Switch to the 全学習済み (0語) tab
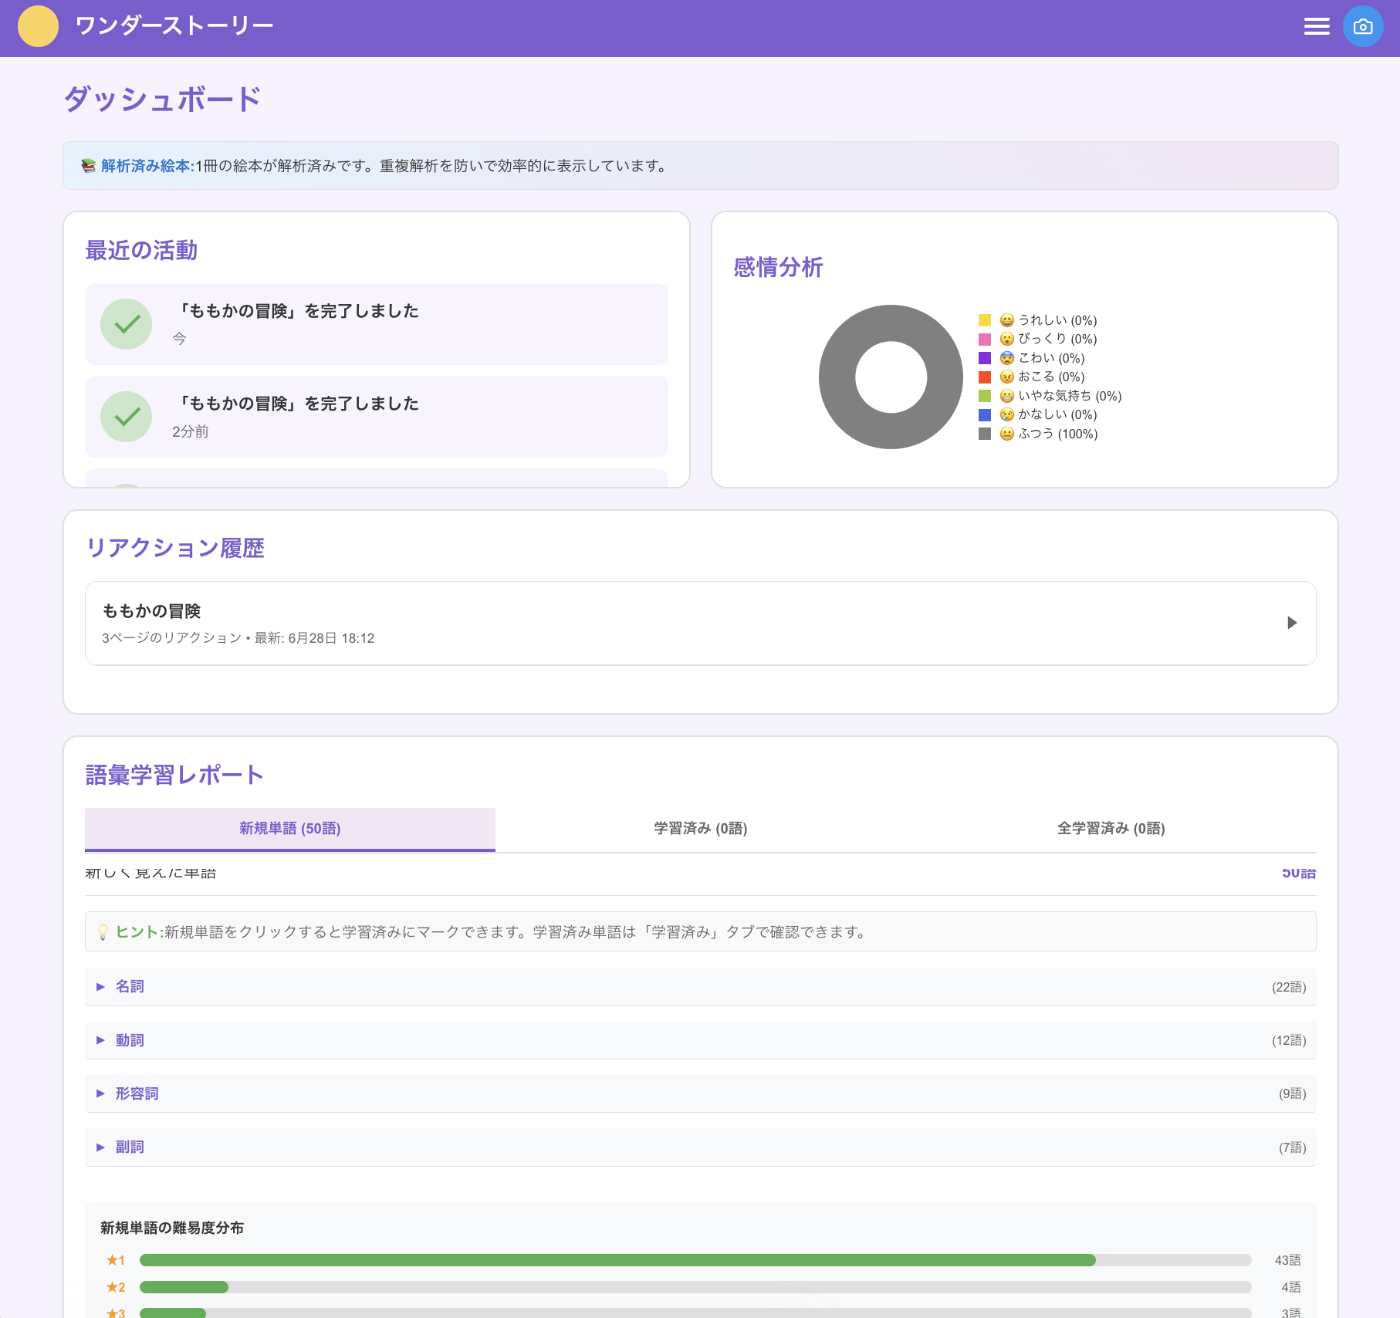Viewport: 1400px width, 1318px height. click(x=1111, y=829)
